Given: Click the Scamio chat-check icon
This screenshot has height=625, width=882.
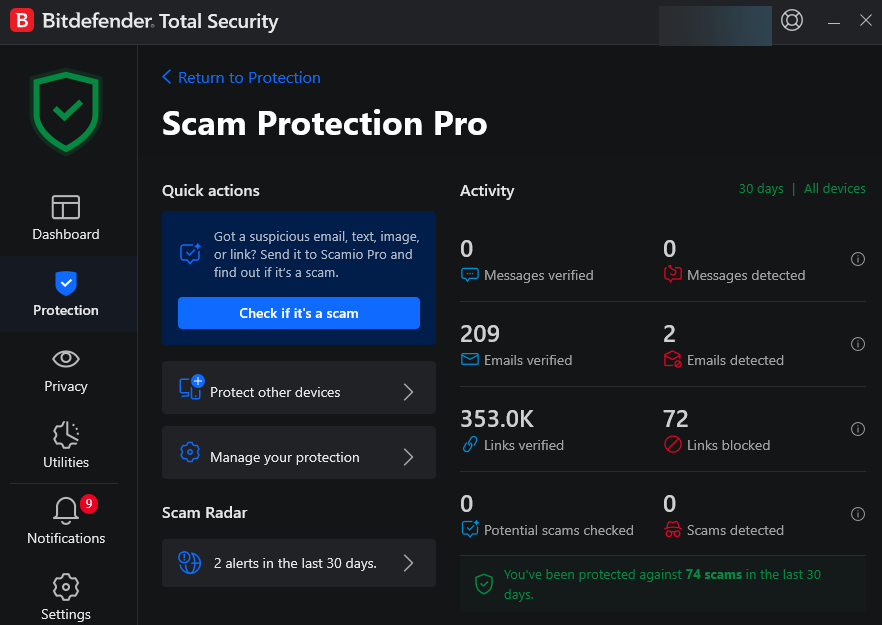Looking at the screenshot, I should pyautogui.click(x=190, y=254).
